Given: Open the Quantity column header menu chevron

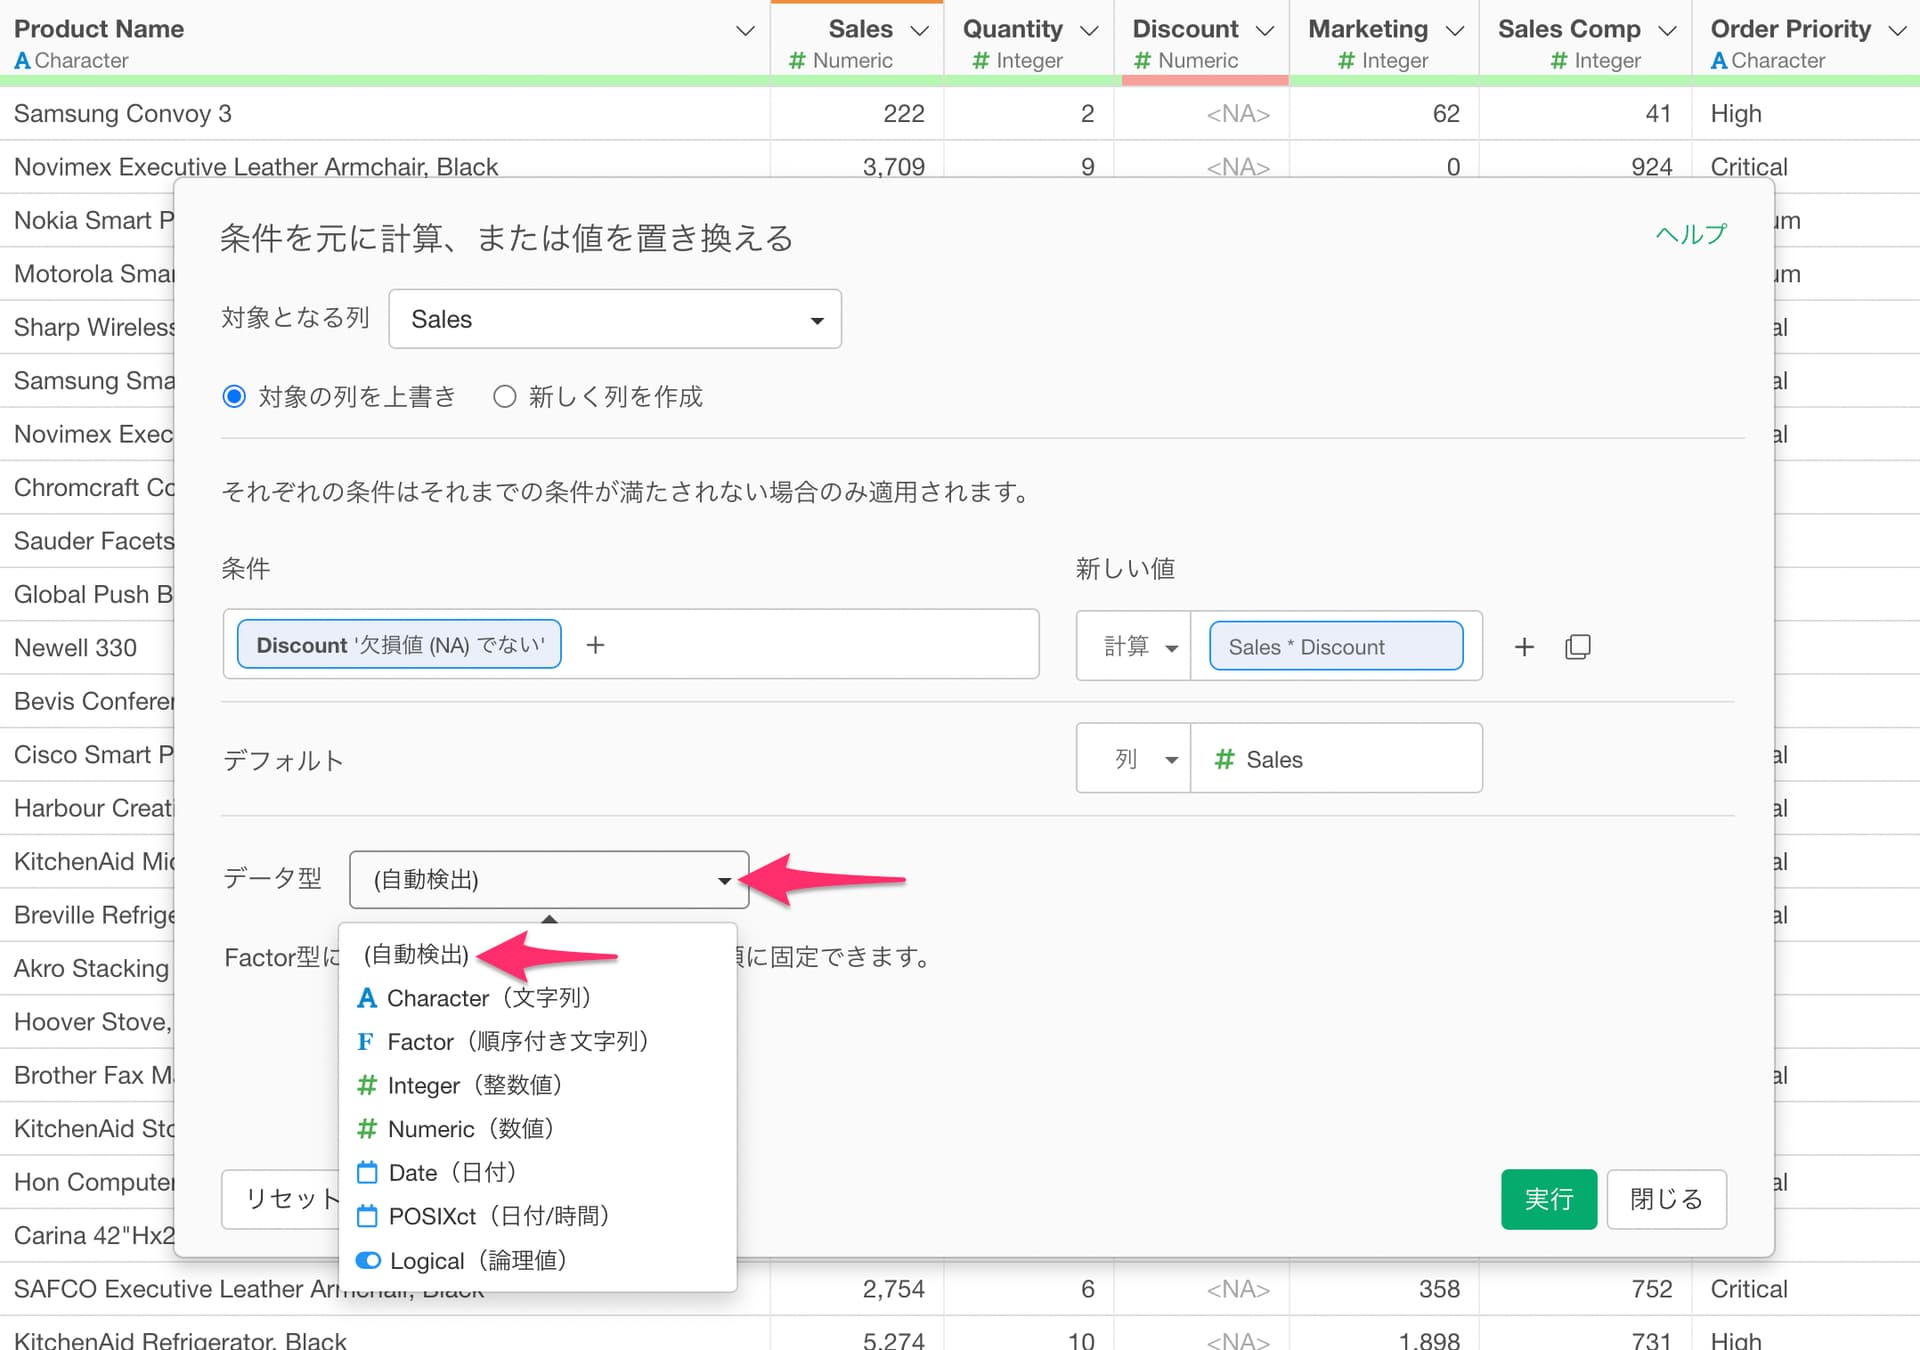Looking at the screenshot, I should coord(1090,30).
